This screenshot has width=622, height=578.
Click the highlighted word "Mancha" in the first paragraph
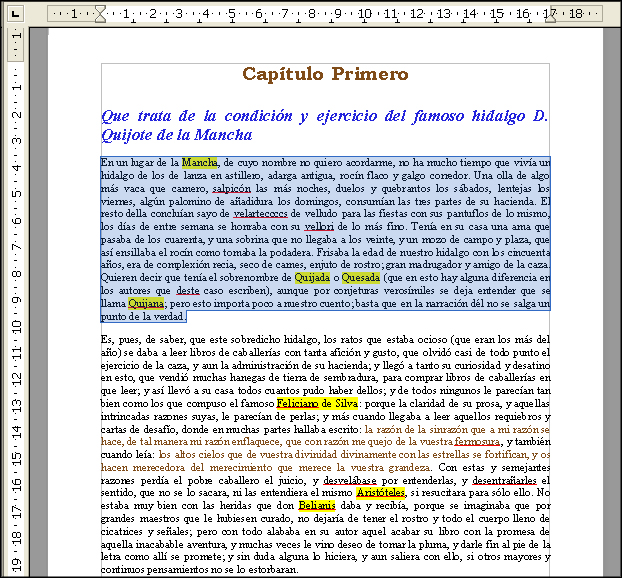pos(200,163)
